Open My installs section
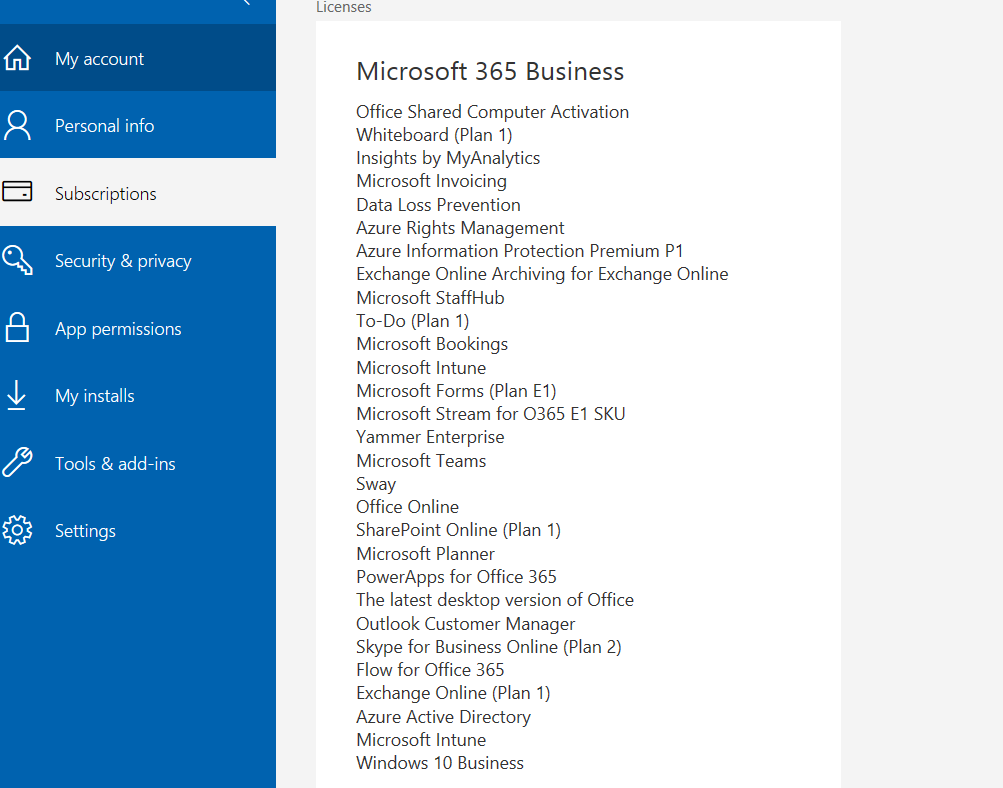The height and width of the screenshot is (788, 1003). click(x=138, y=395)
